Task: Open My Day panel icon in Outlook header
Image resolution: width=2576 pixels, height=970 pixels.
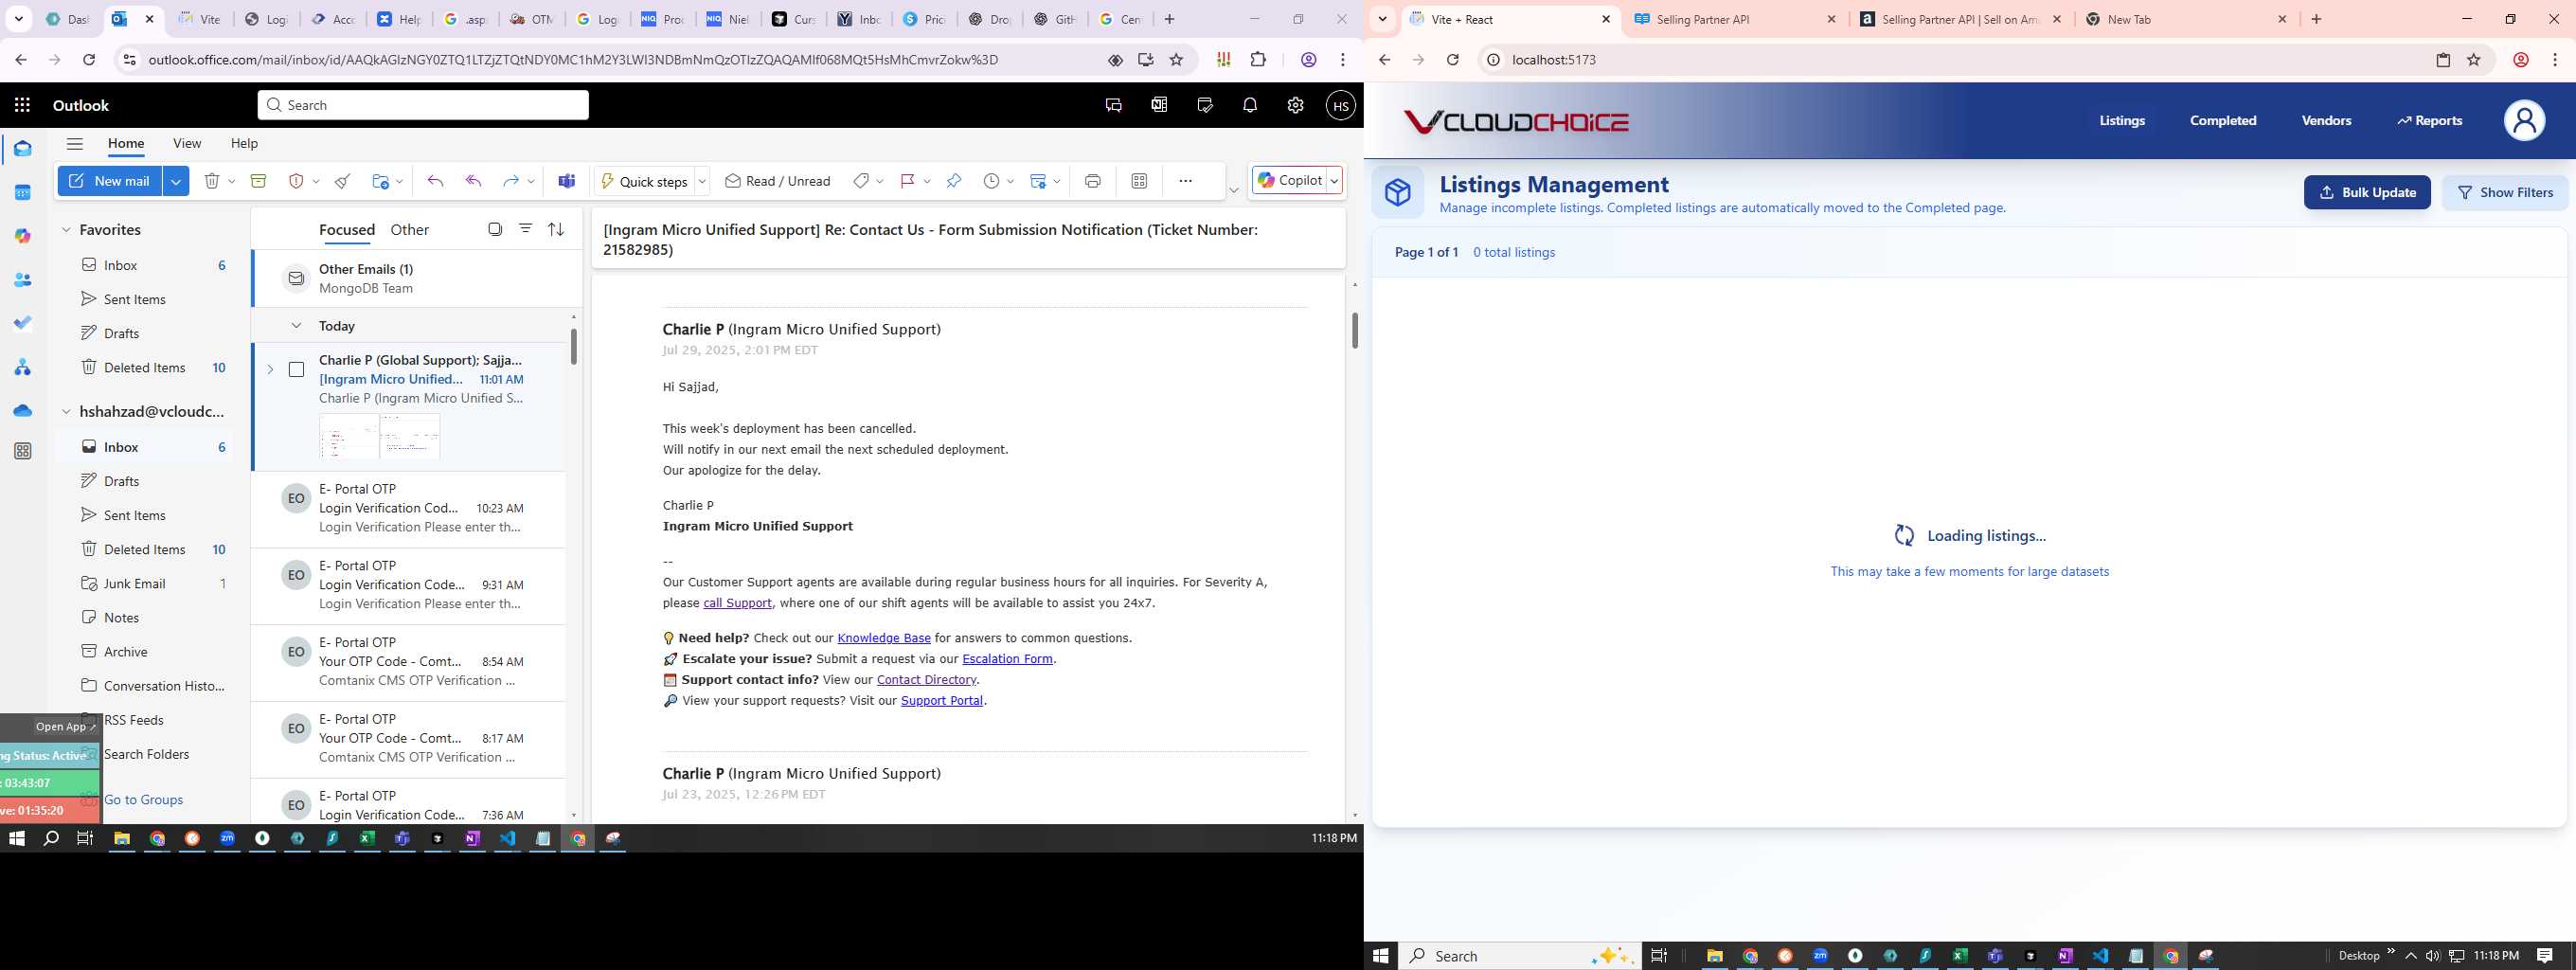Action: tap(1204, 105)
